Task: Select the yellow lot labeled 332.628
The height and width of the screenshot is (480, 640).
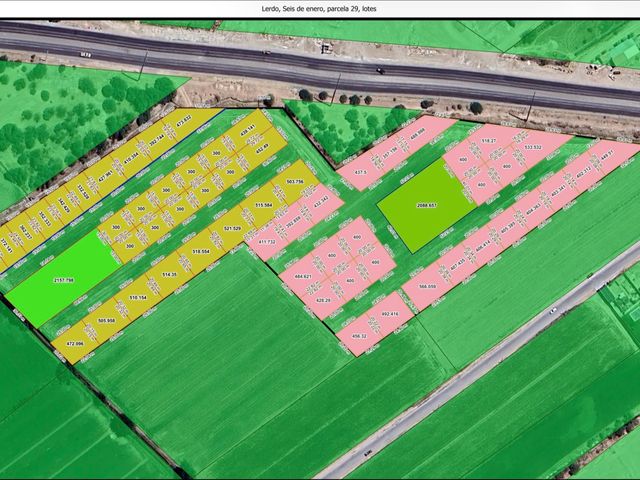Action: click(x=84, y=192)
